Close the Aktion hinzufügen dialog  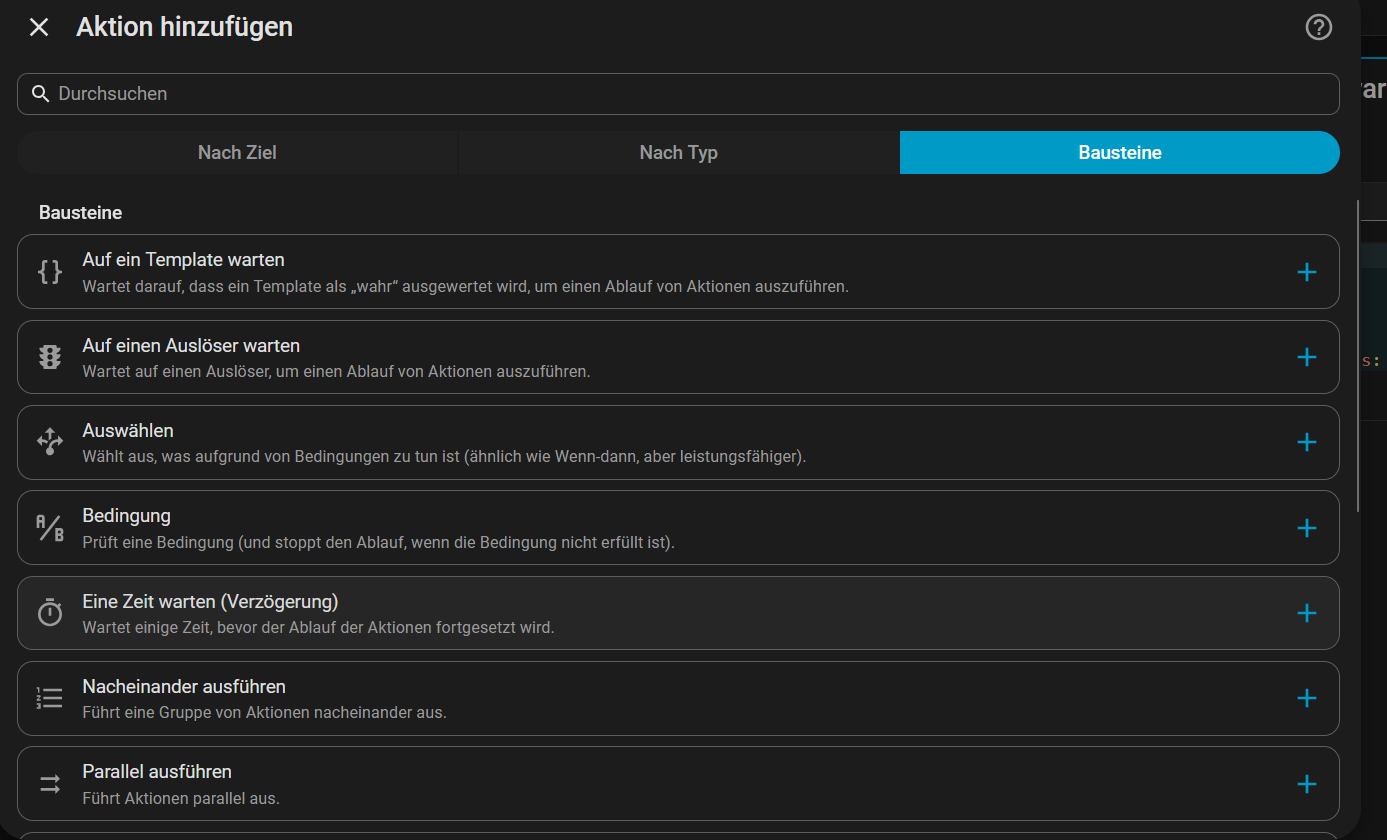[39, 27]
